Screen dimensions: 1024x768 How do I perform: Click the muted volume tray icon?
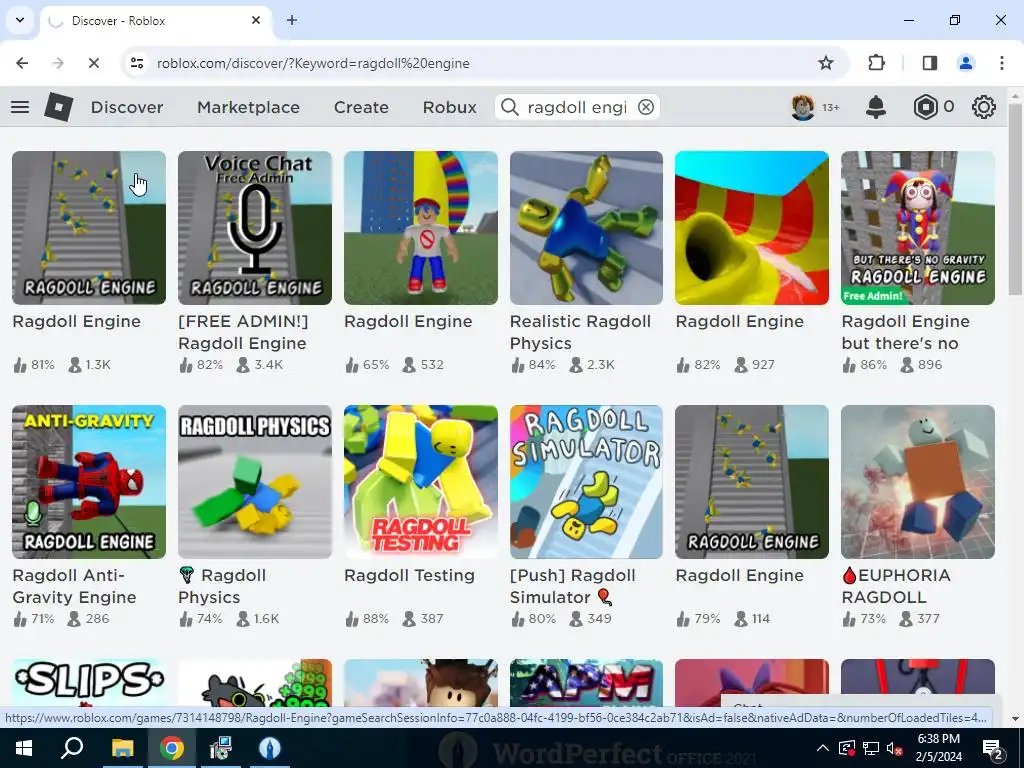coord(895,748)
